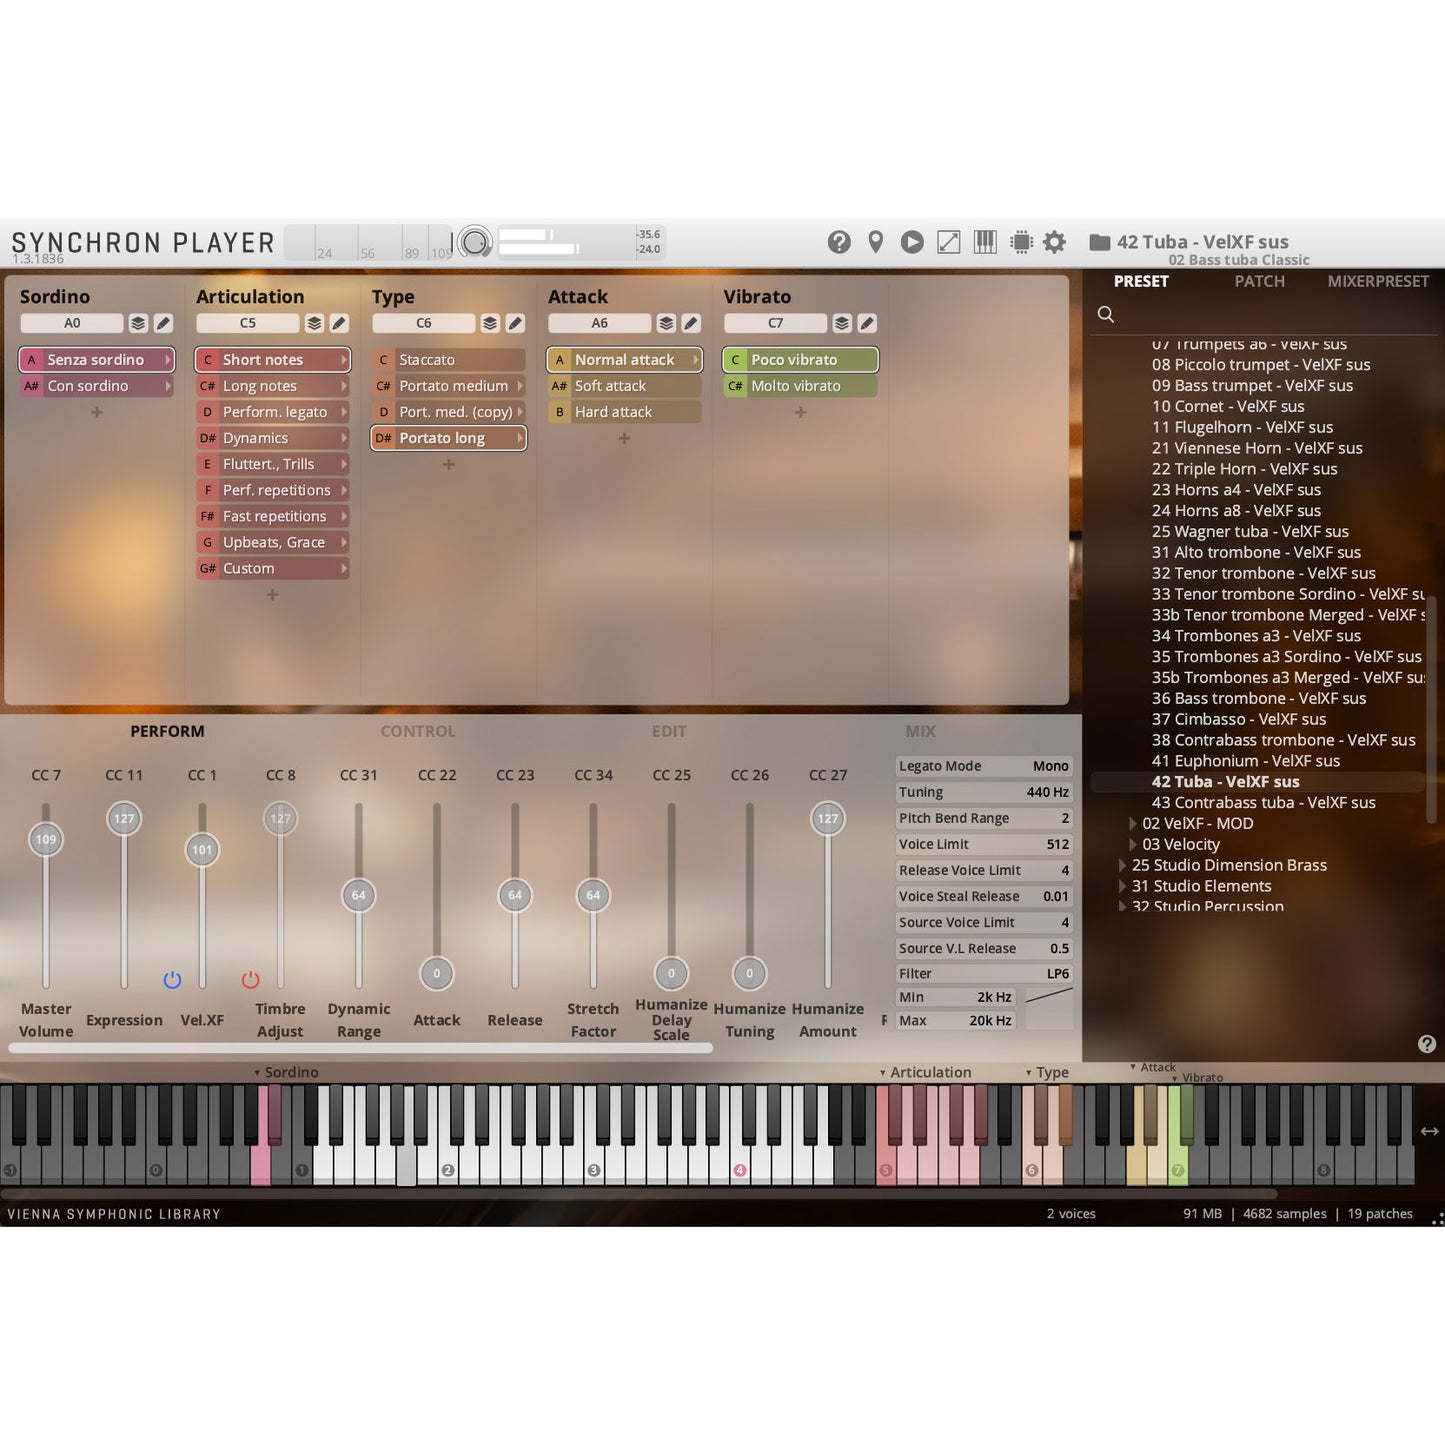
Task: Toggle the keyboard display icon
Action: pyautogui.click(x=985, y=242)
